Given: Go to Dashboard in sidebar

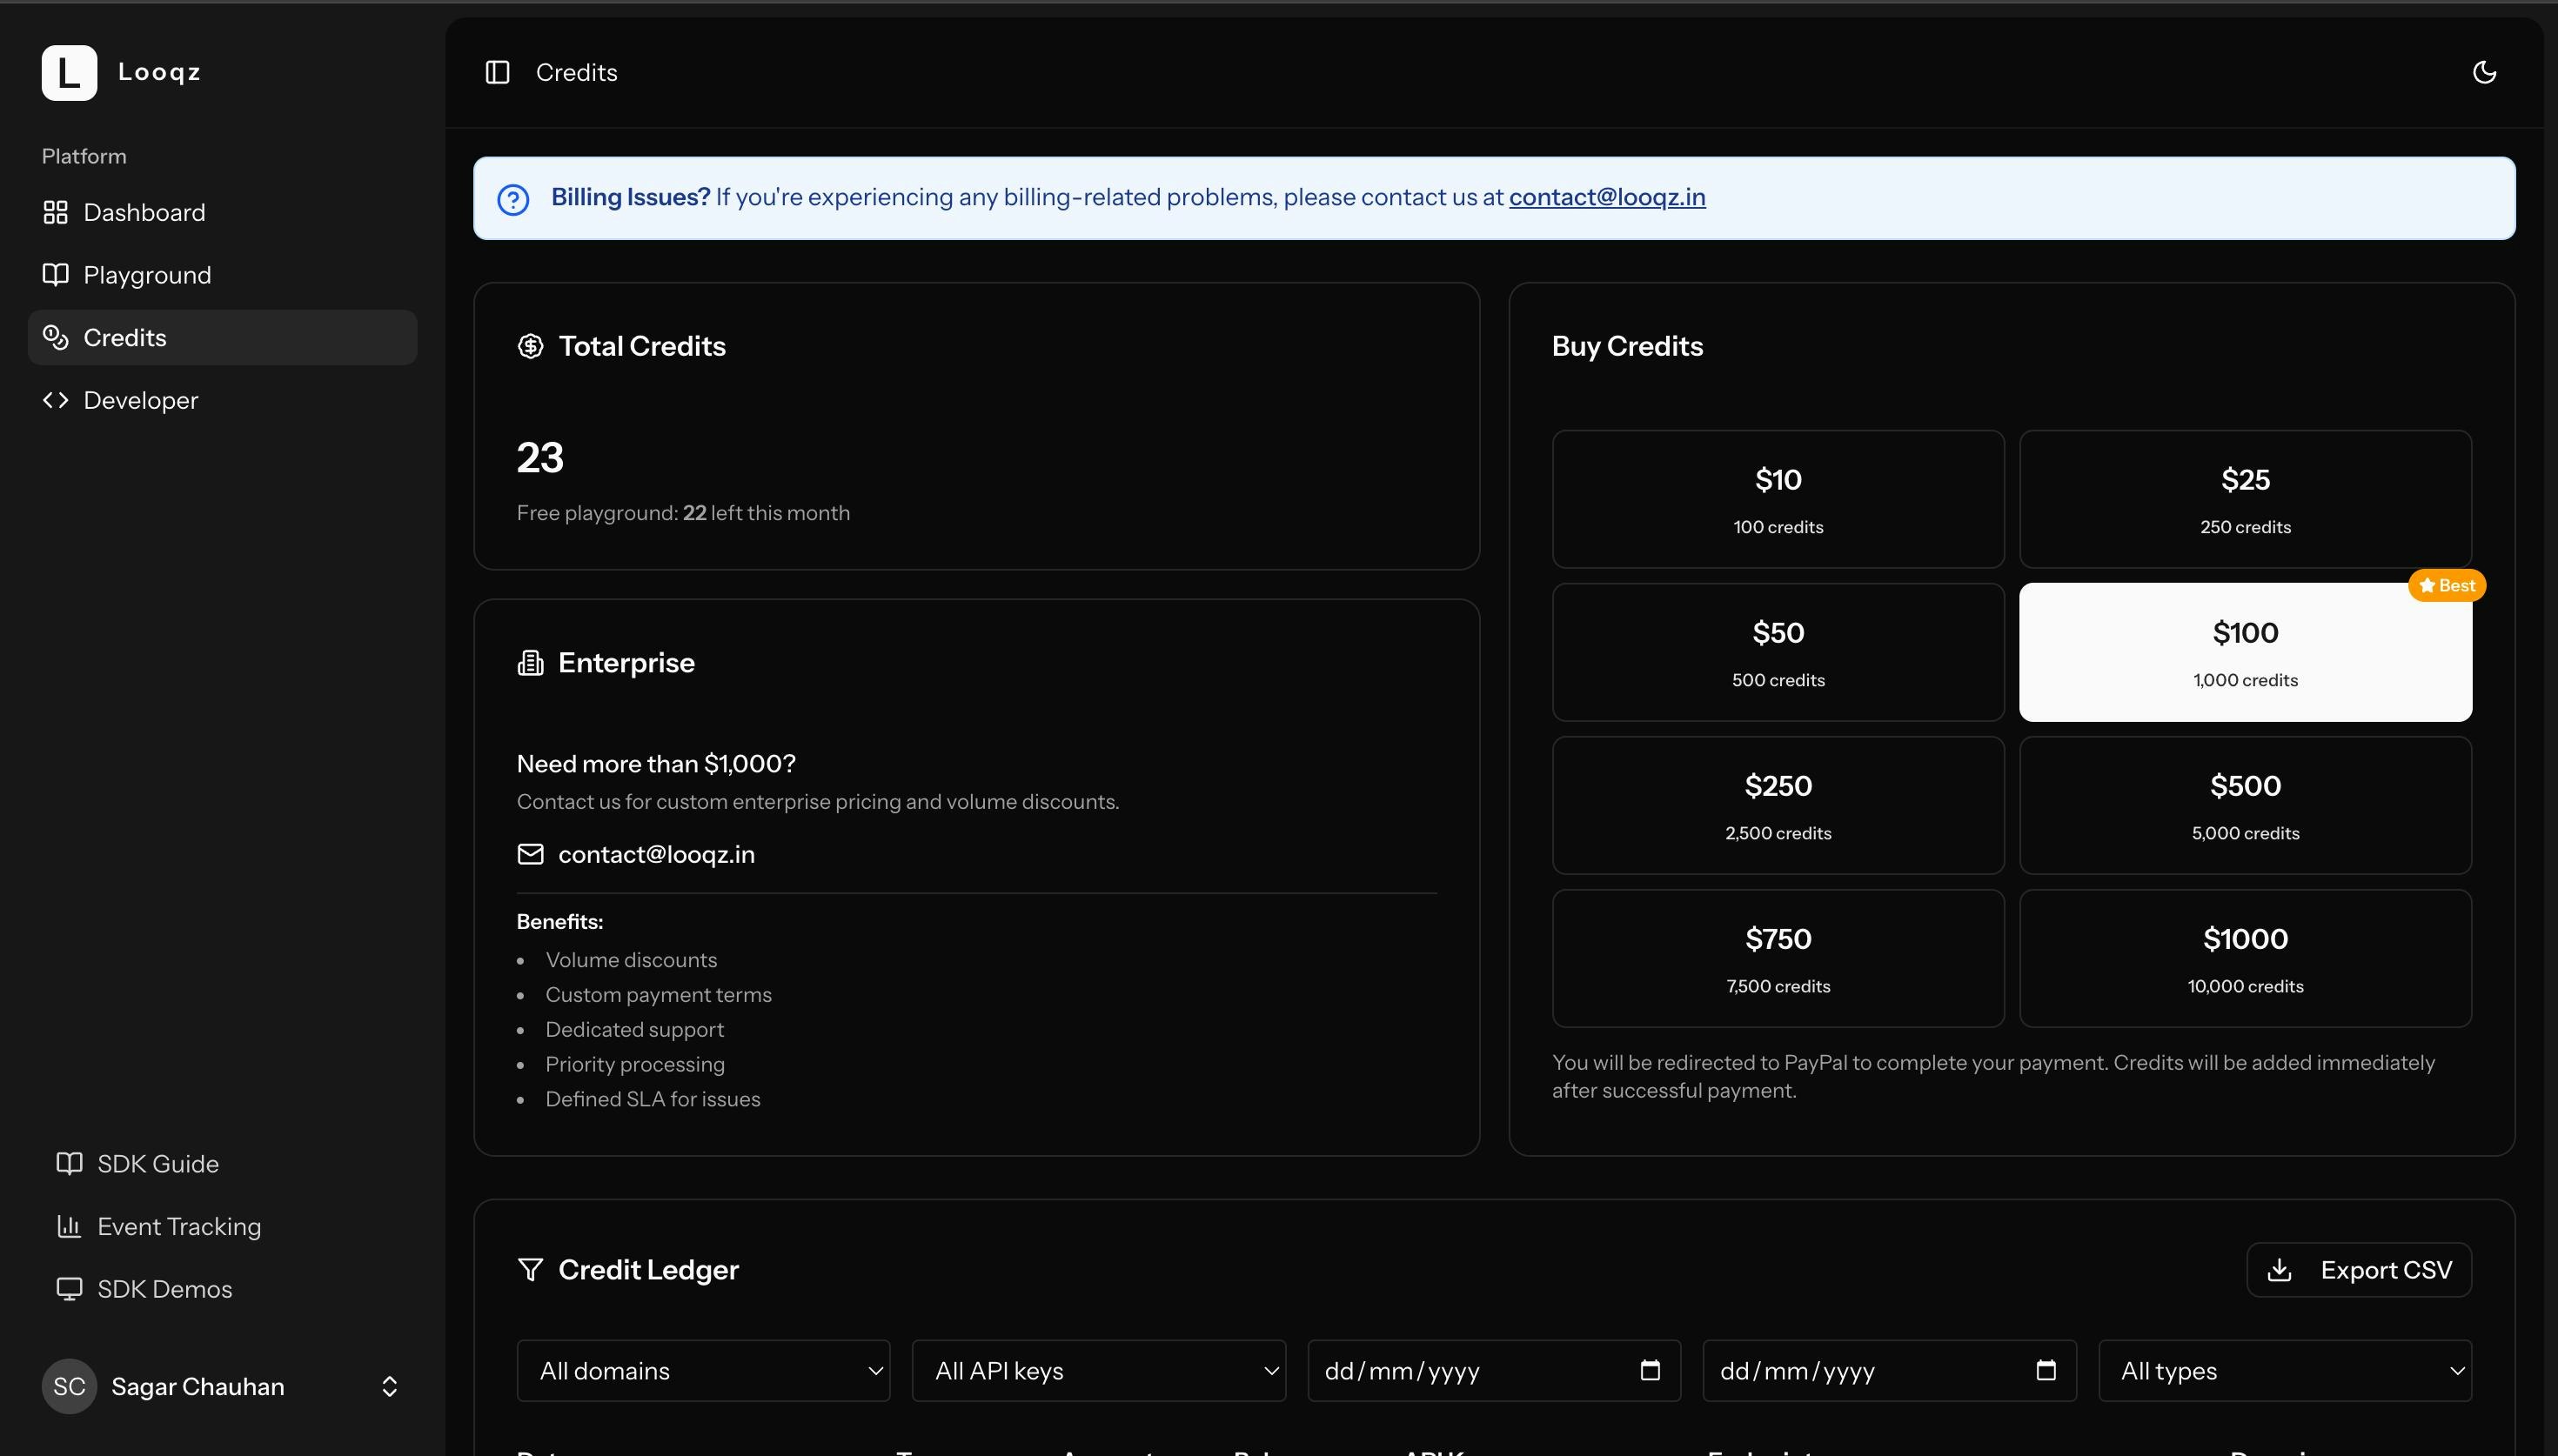Looking at the screenshot, I should coord(144,212).
